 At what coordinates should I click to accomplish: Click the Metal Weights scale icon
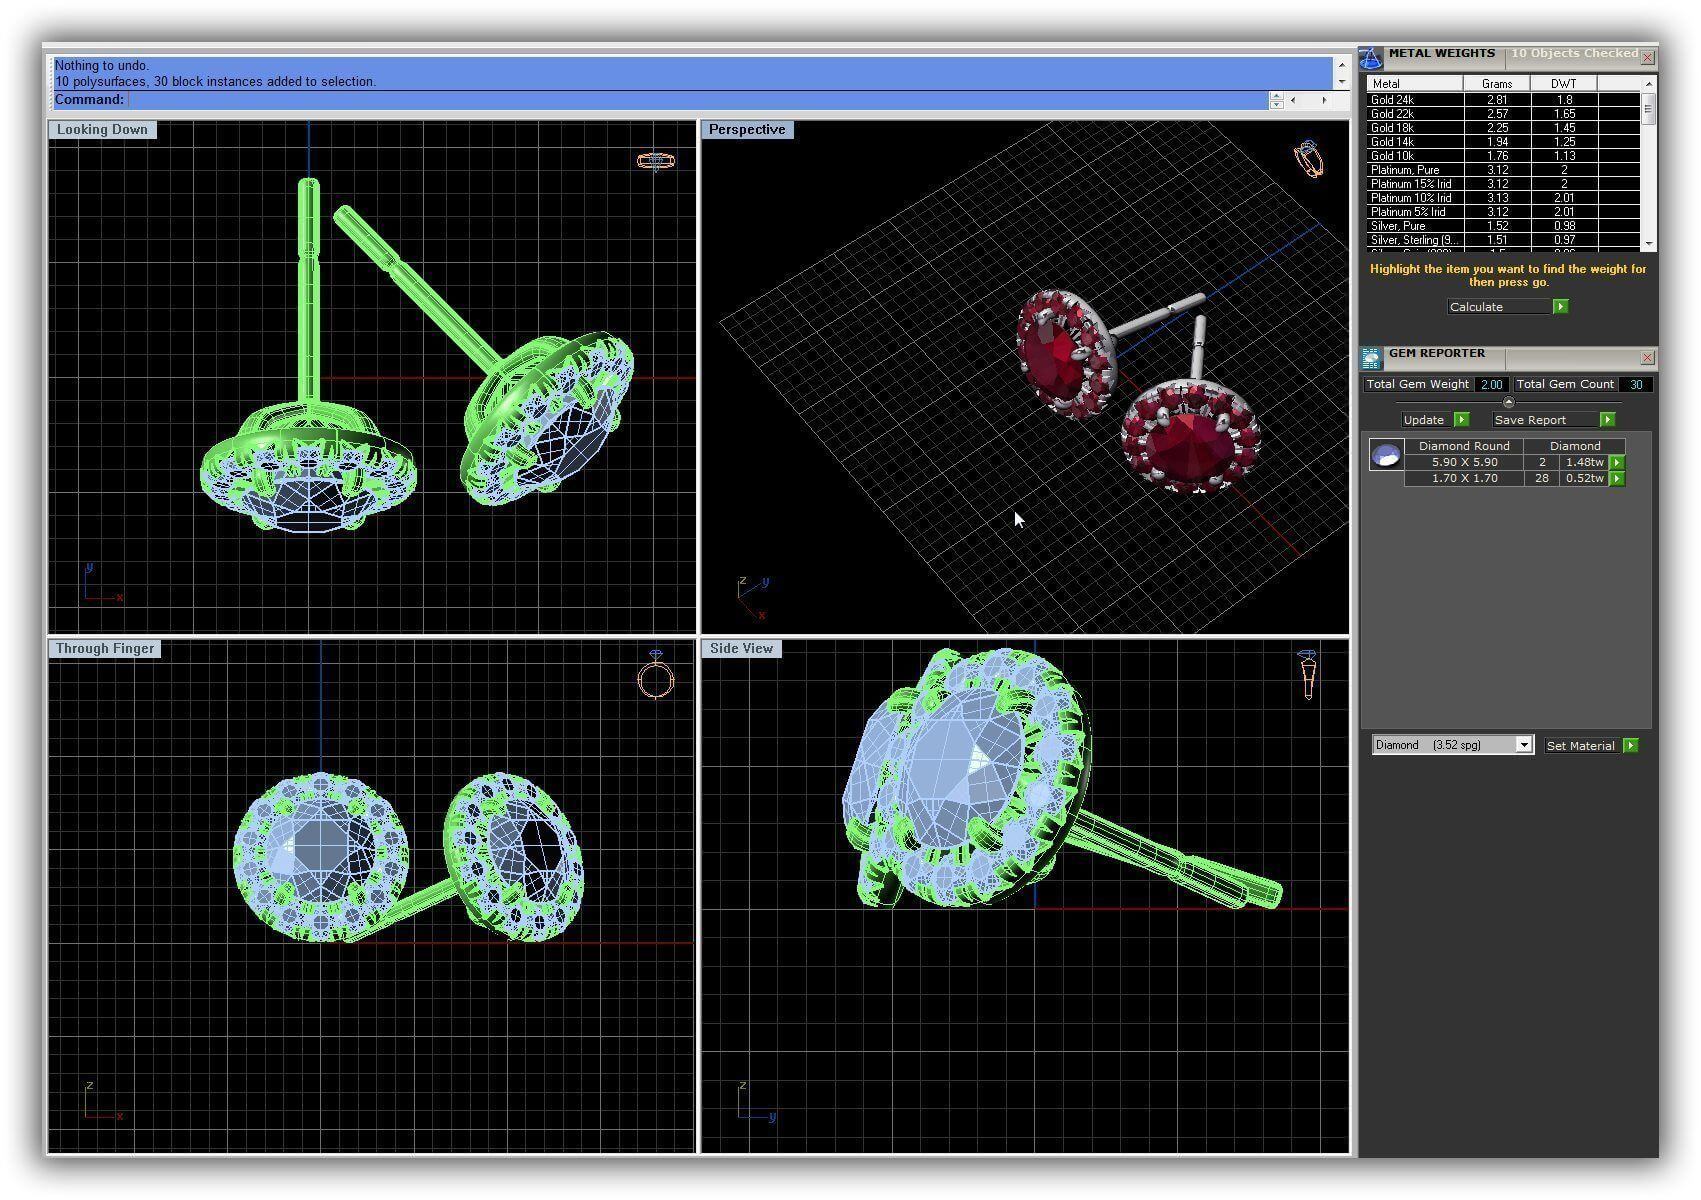[x=1371, y=58]
